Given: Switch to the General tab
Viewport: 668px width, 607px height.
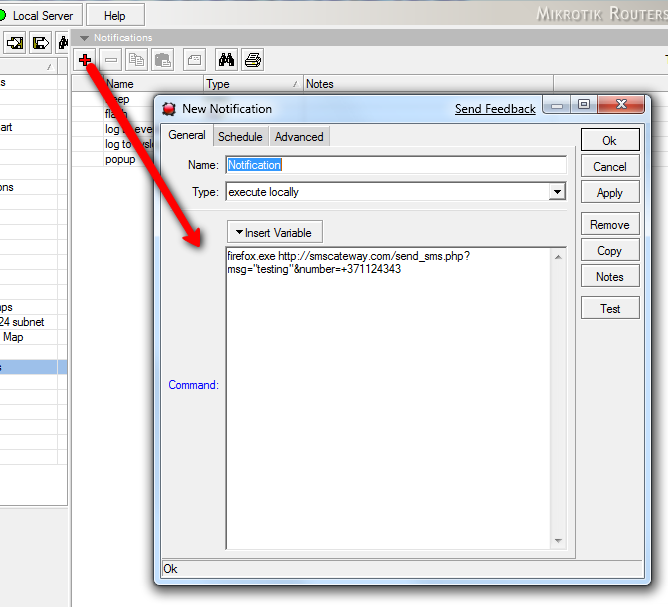Looking at the screenshot, I should pyautogui.click(x=187, y=135).
